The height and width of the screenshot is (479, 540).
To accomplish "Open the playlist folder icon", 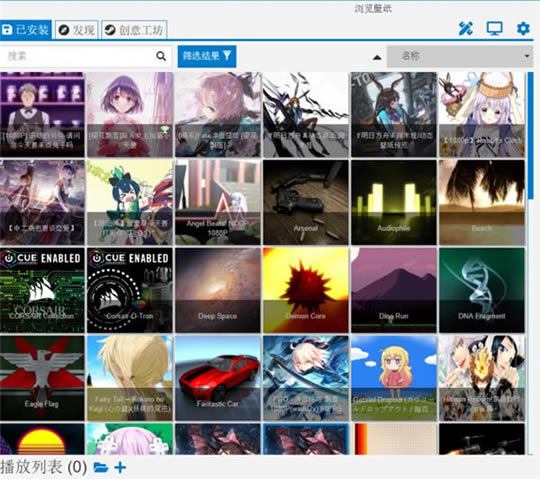I will point(101,467).
